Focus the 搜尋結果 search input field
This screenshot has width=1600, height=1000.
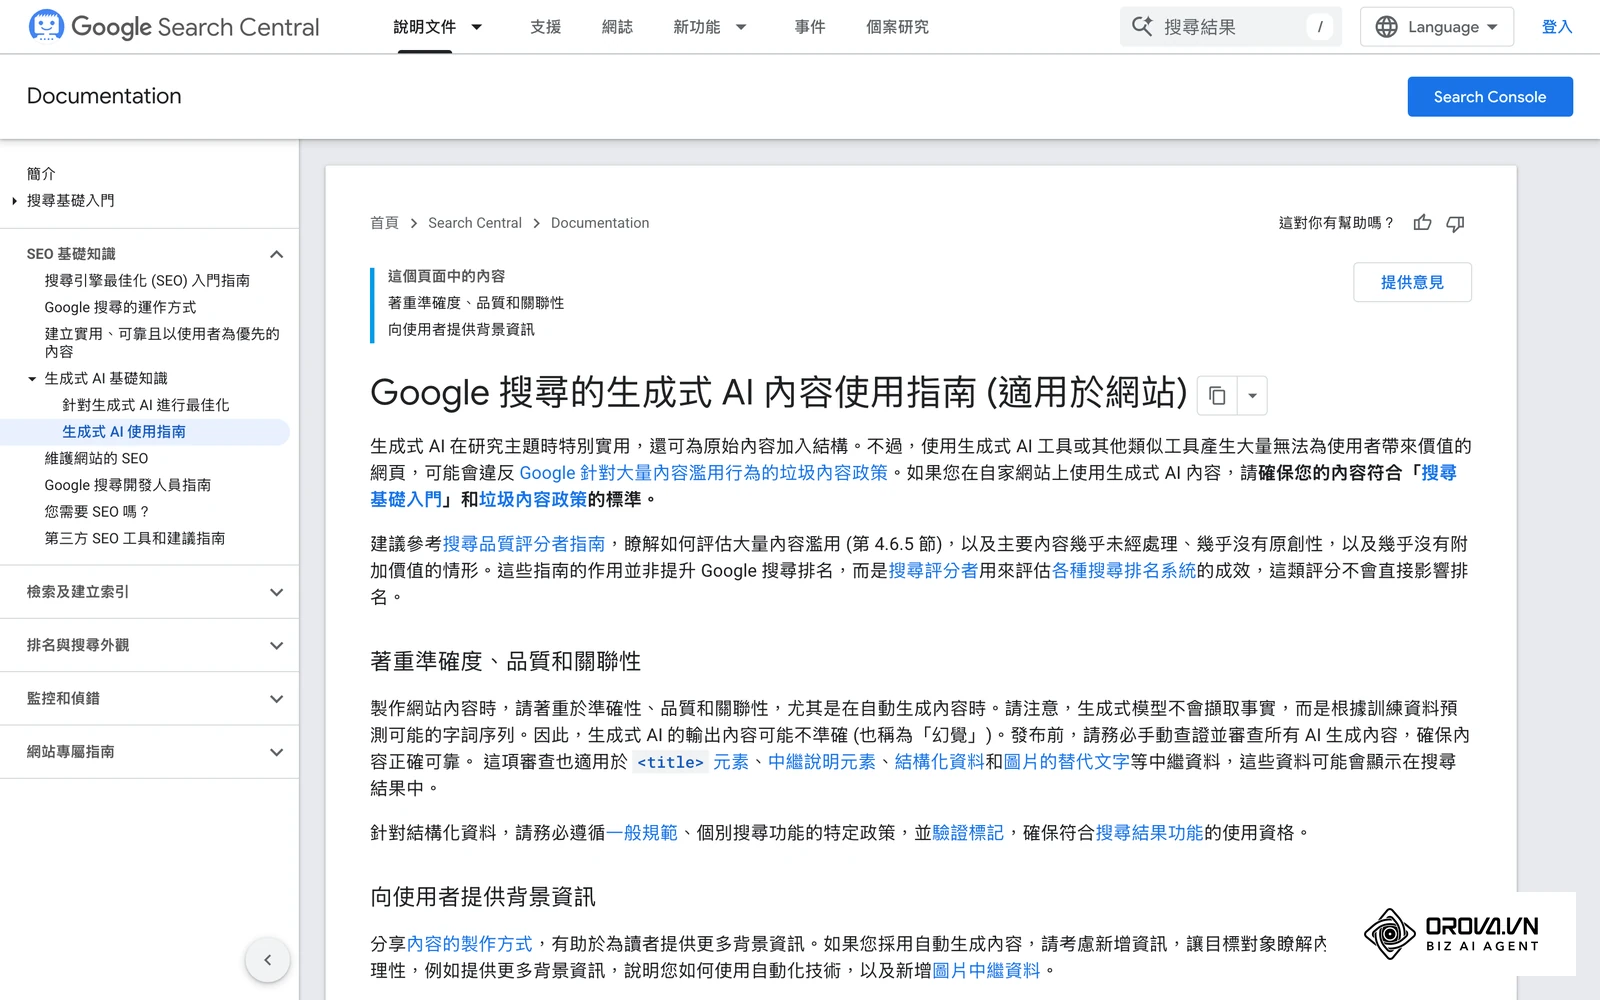(x=1231, y=27)
